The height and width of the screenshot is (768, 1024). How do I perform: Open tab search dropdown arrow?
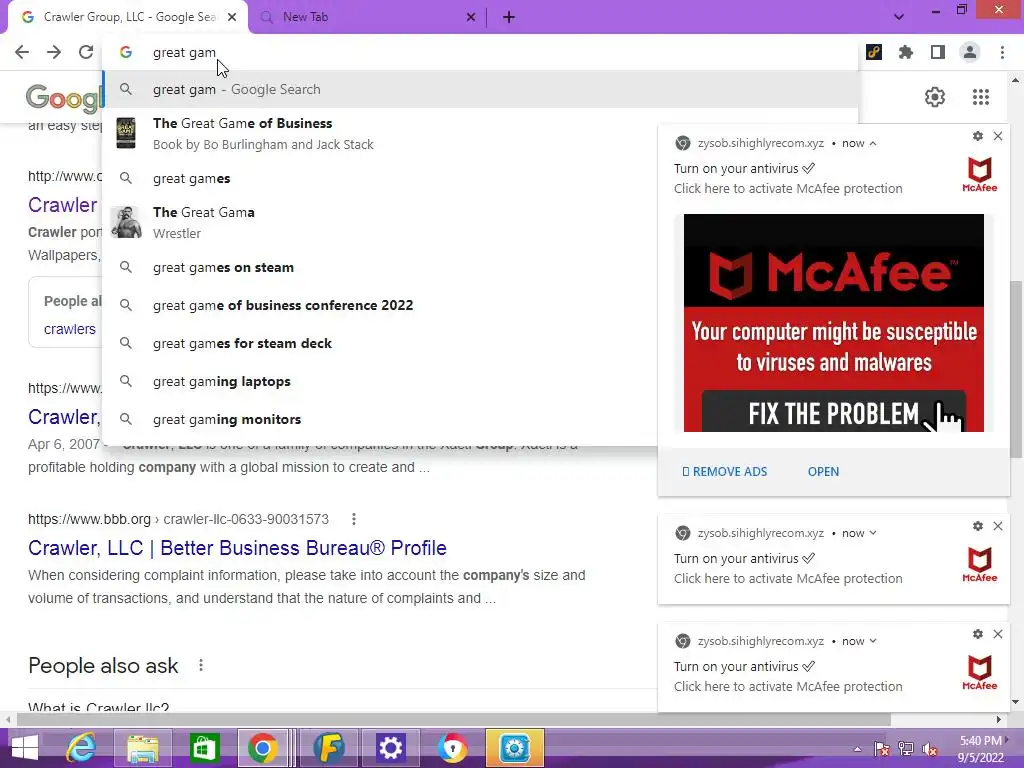[x=899, y=17]
